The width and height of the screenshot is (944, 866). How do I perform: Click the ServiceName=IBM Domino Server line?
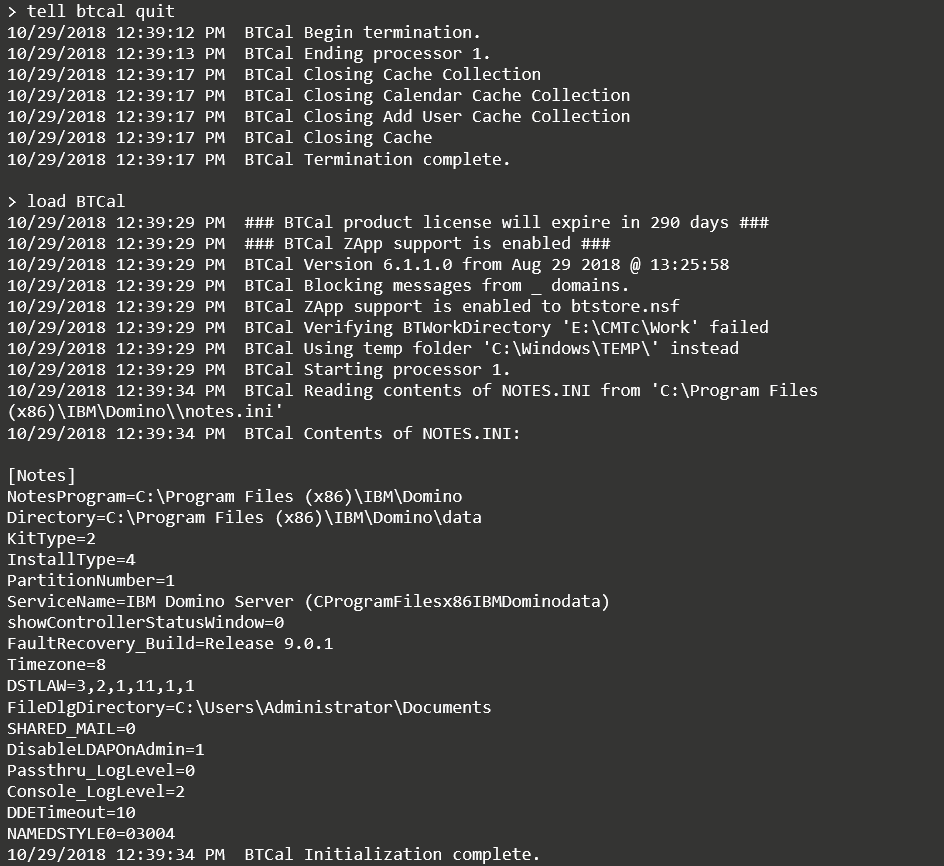pyautogui.click(x=308, y=601)
